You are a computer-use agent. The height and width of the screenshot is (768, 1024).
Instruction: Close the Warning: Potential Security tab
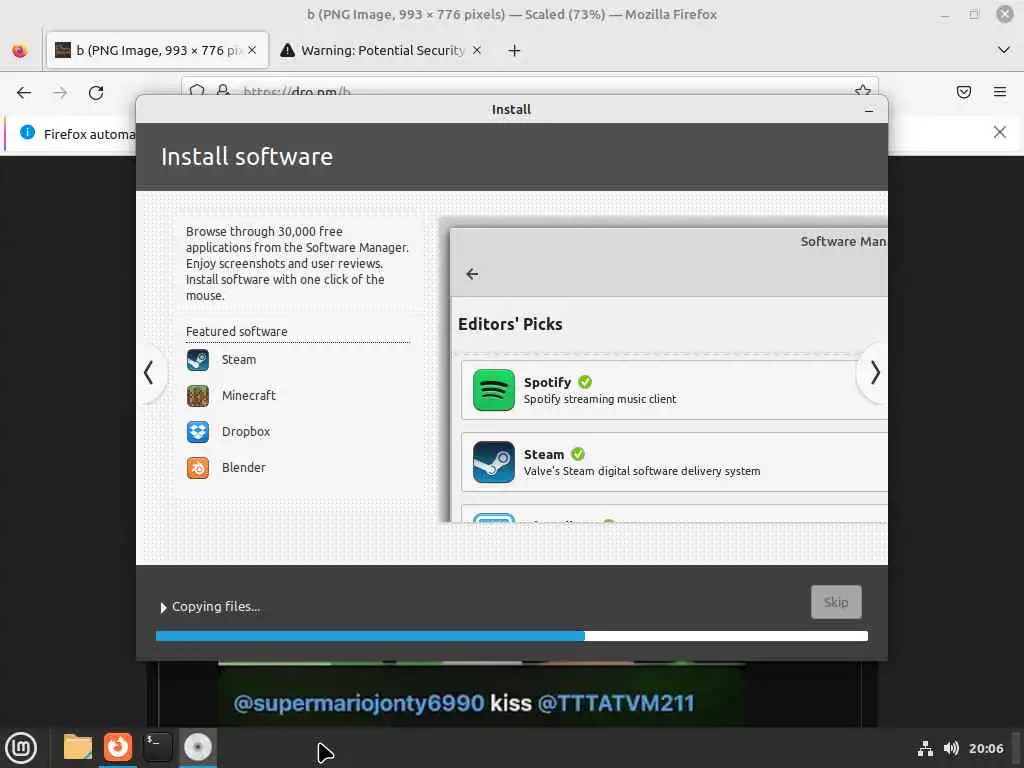pos(477,50)
